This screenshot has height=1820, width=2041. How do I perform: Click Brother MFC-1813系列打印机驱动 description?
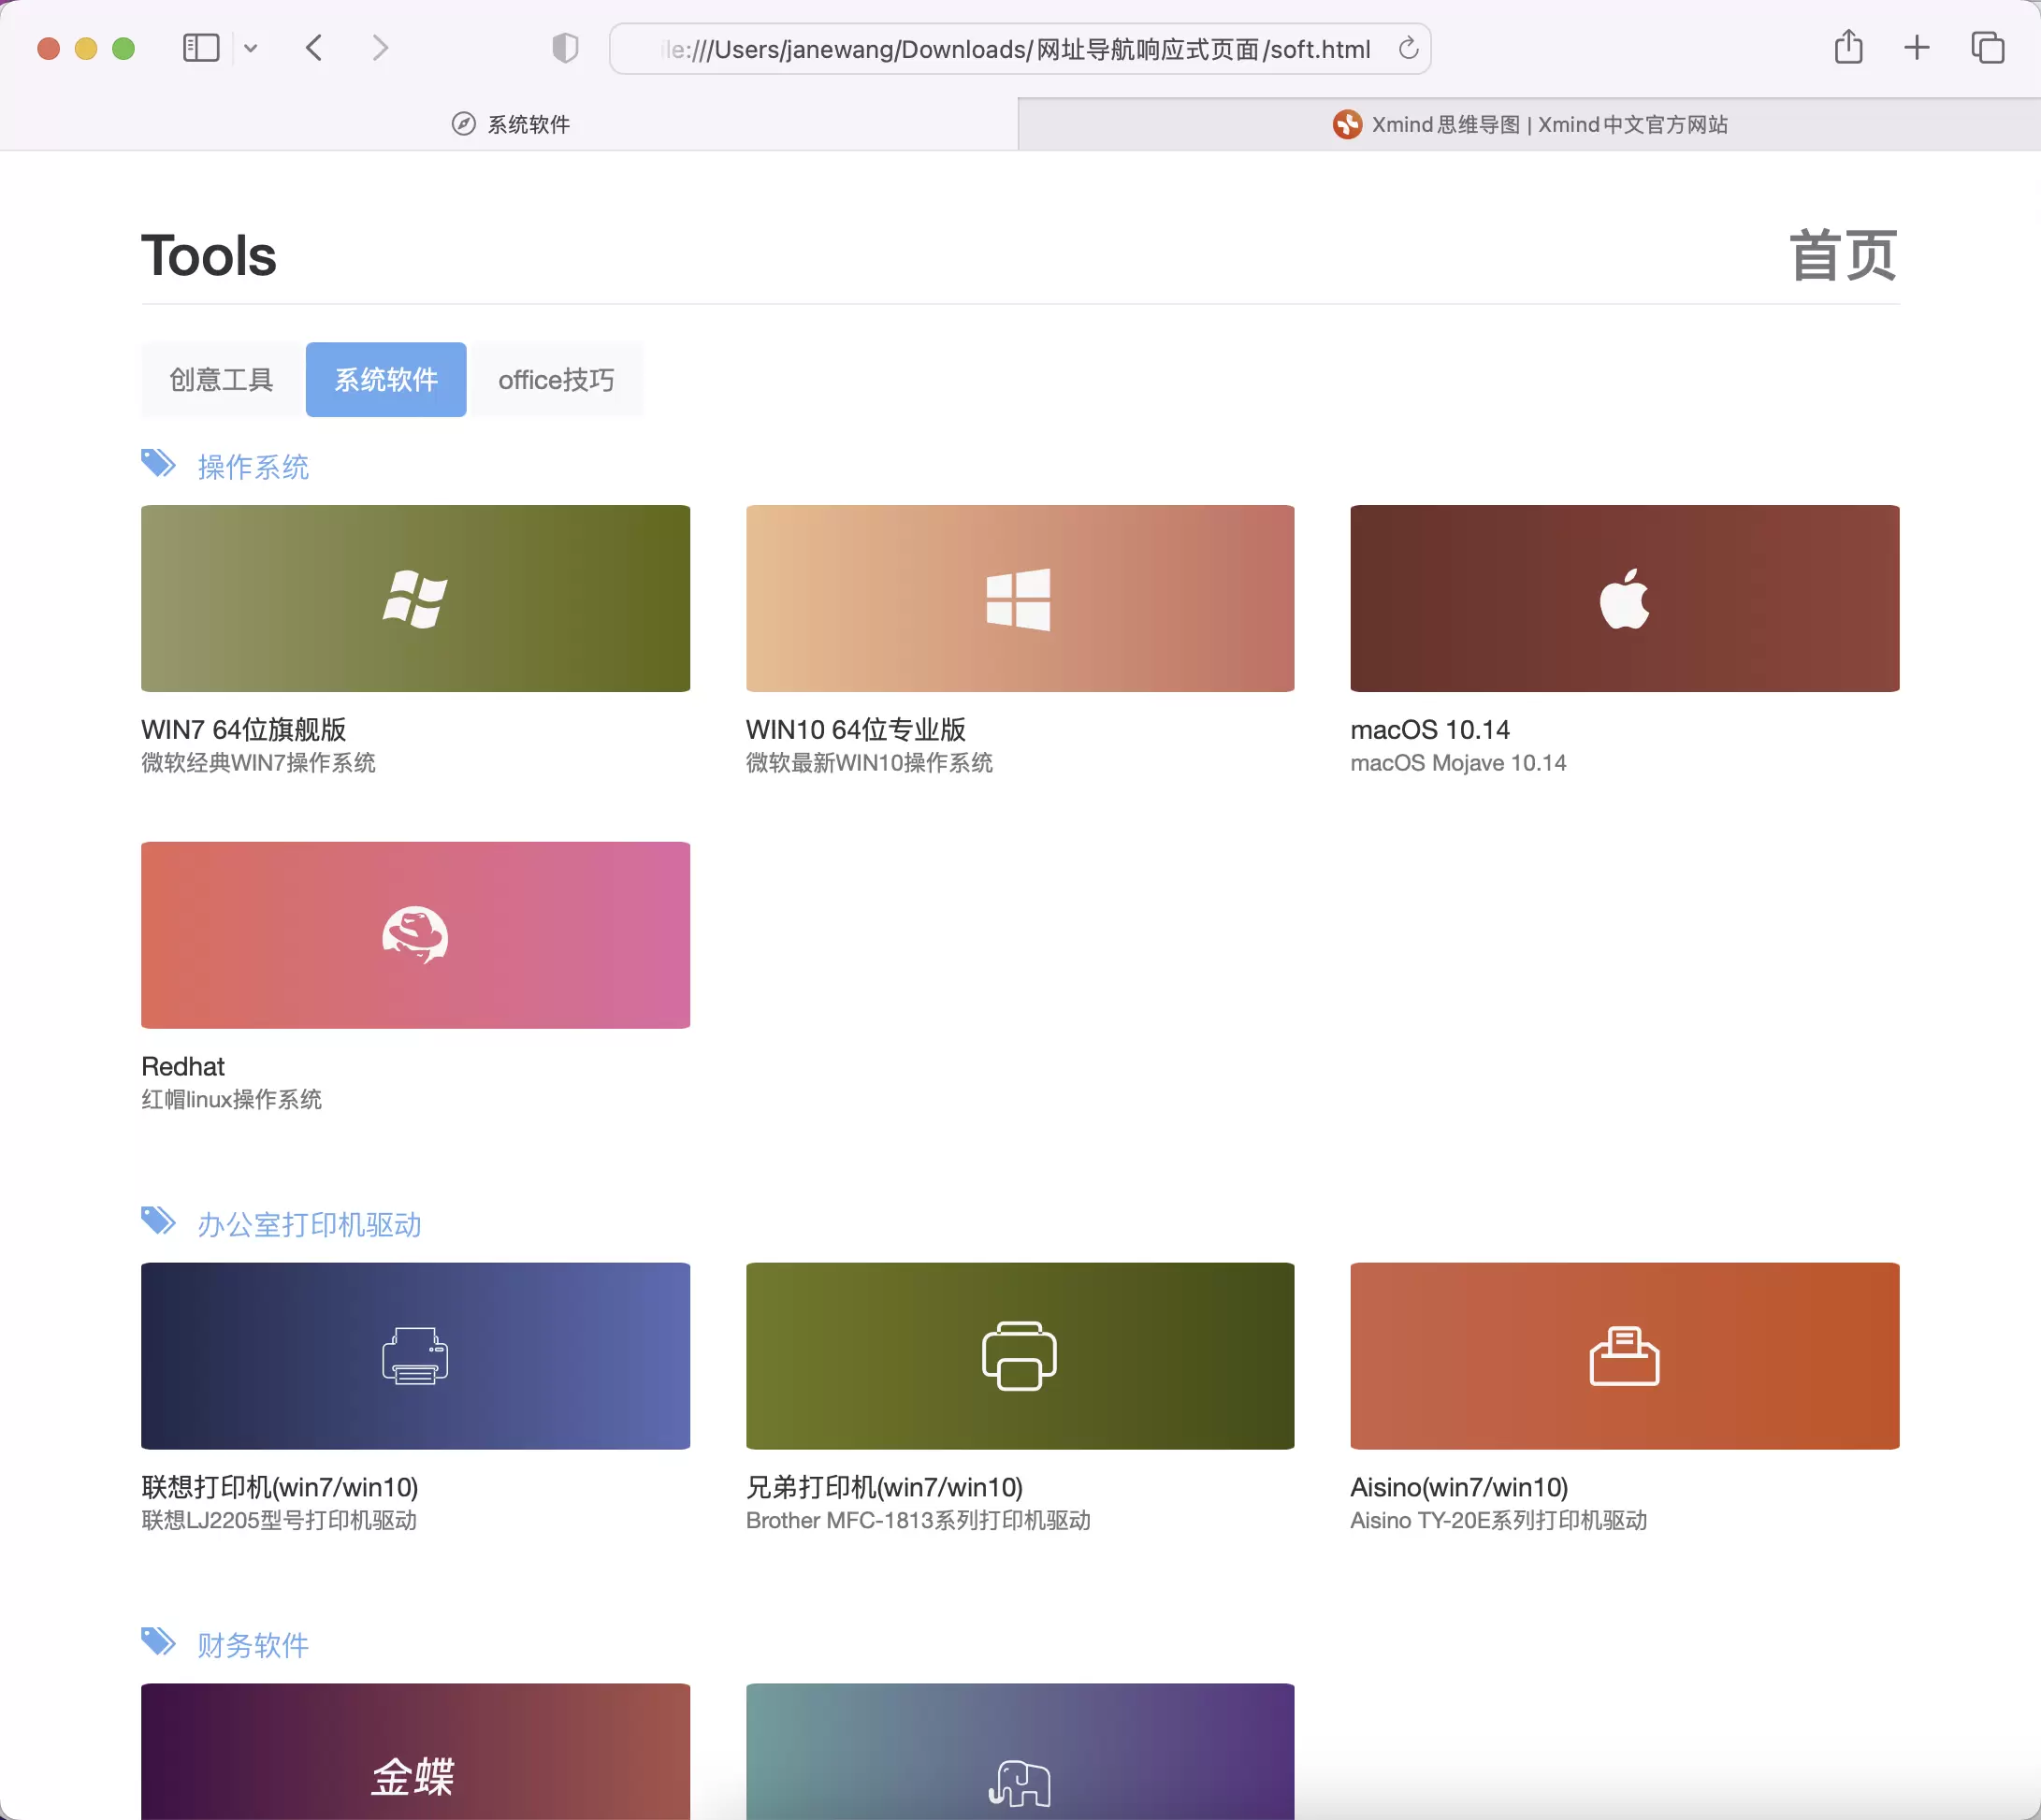[x=918, y=1521]
